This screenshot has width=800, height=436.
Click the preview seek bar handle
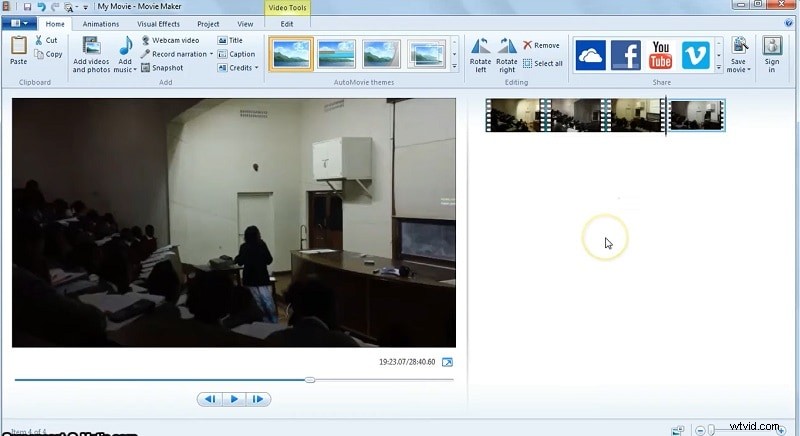click(310, 380)
